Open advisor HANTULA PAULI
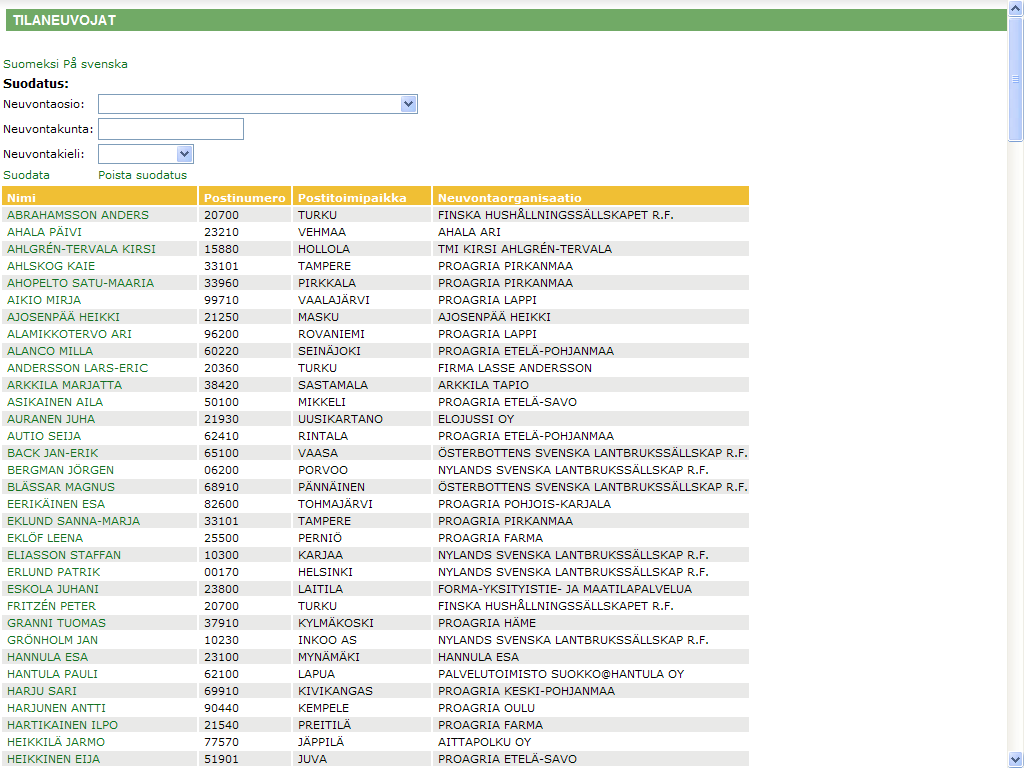The width and height of the screenshot is (1024, 768). [x=52, y=673]
